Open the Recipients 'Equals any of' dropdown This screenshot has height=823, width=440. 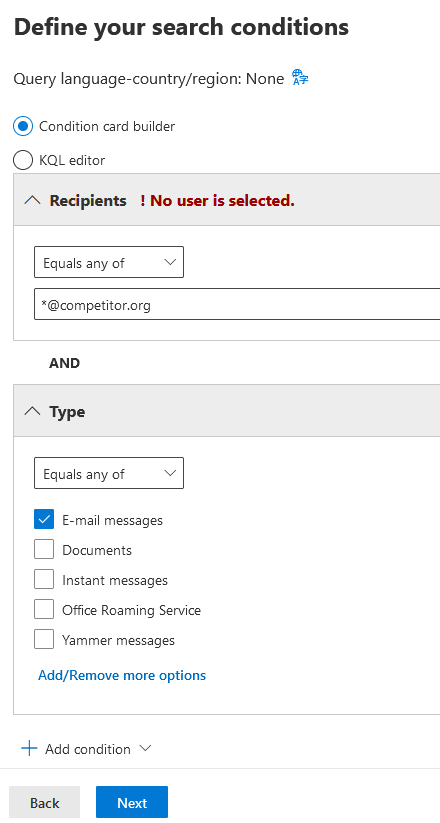[109, 262]
